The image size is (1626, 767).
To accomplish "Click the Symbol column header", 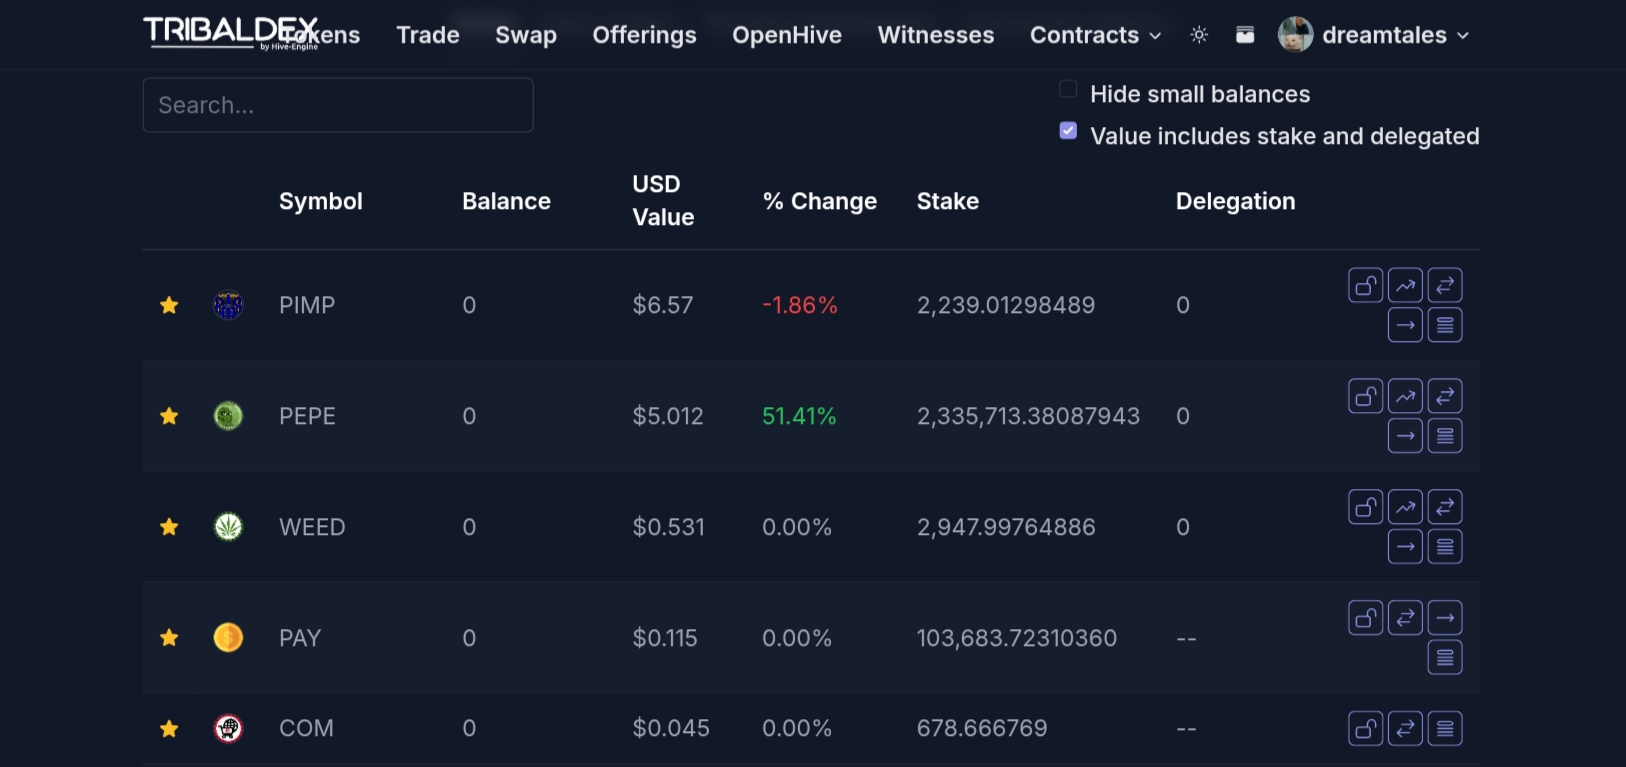I will (320, 201).
